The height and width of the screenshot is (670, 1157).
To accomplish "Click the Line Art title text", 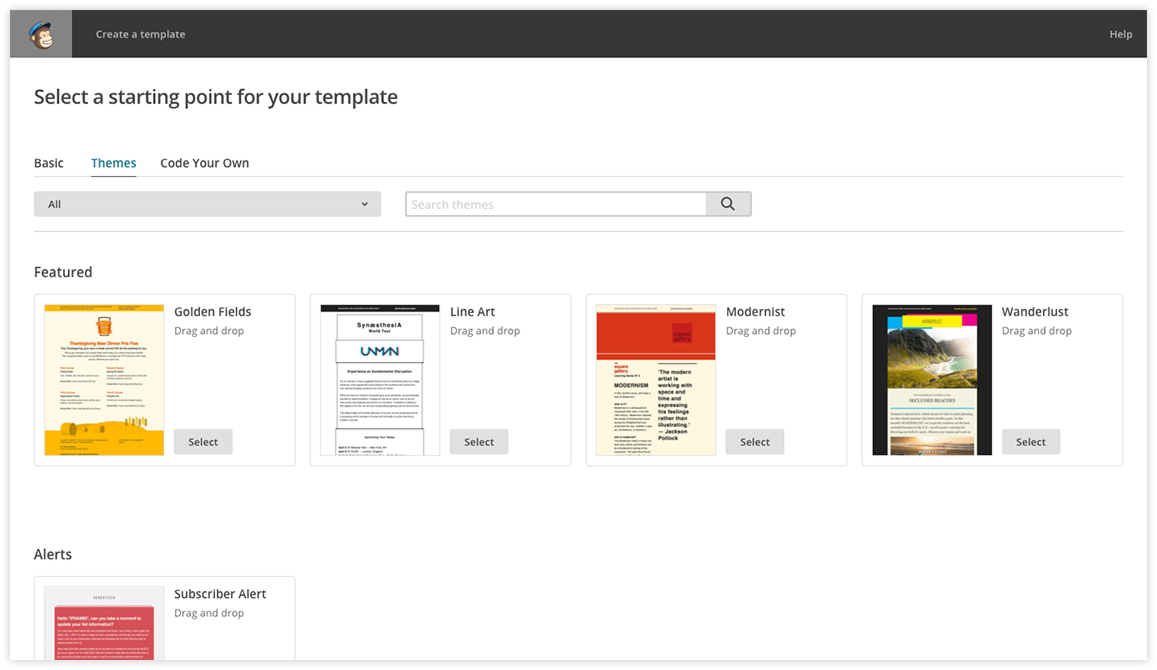I will [x=472, y=312].
